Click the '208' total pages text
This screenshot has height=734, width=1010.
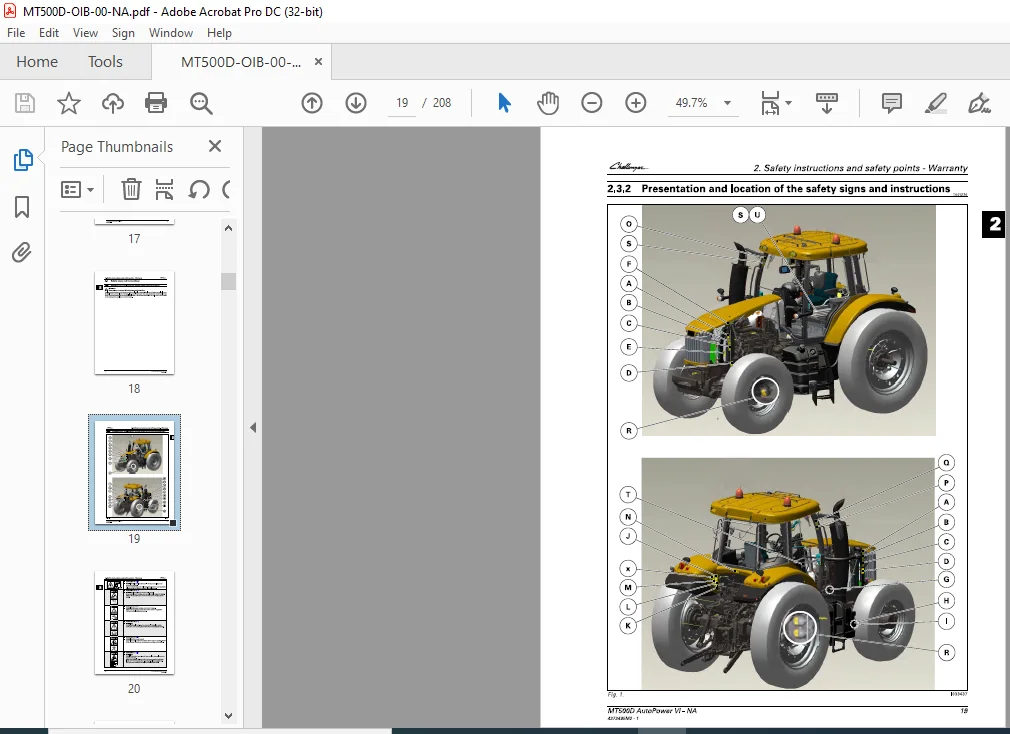coord(442,103)
